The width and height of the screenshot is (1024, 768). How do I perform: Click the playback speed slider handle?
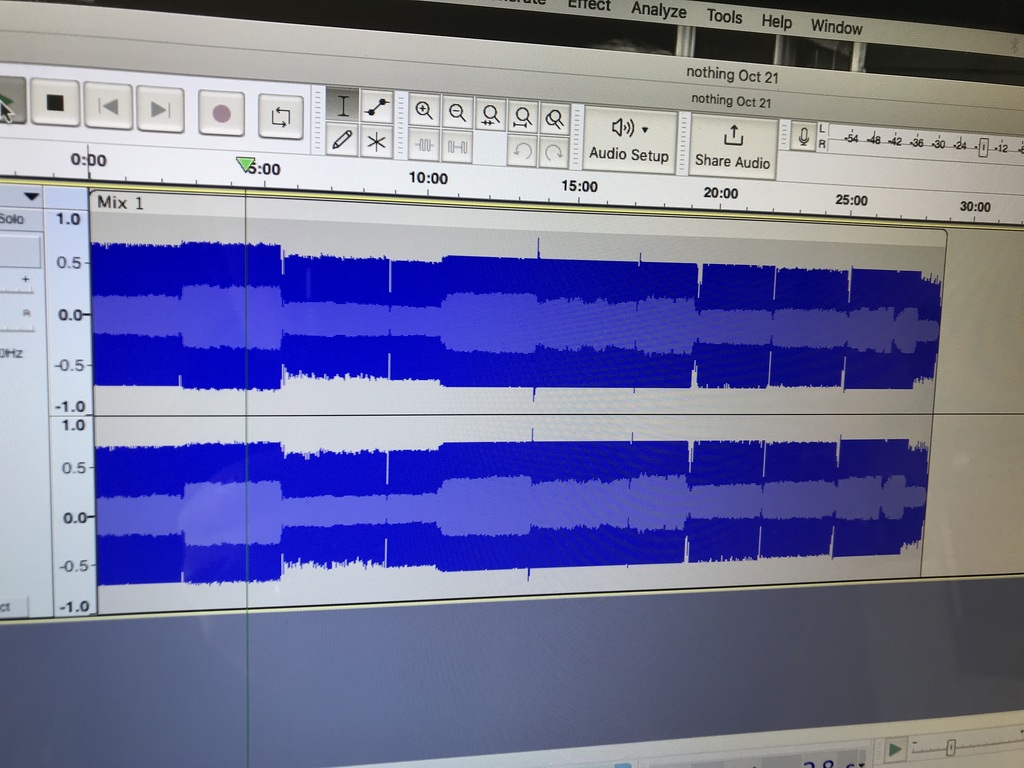(950, 747)
